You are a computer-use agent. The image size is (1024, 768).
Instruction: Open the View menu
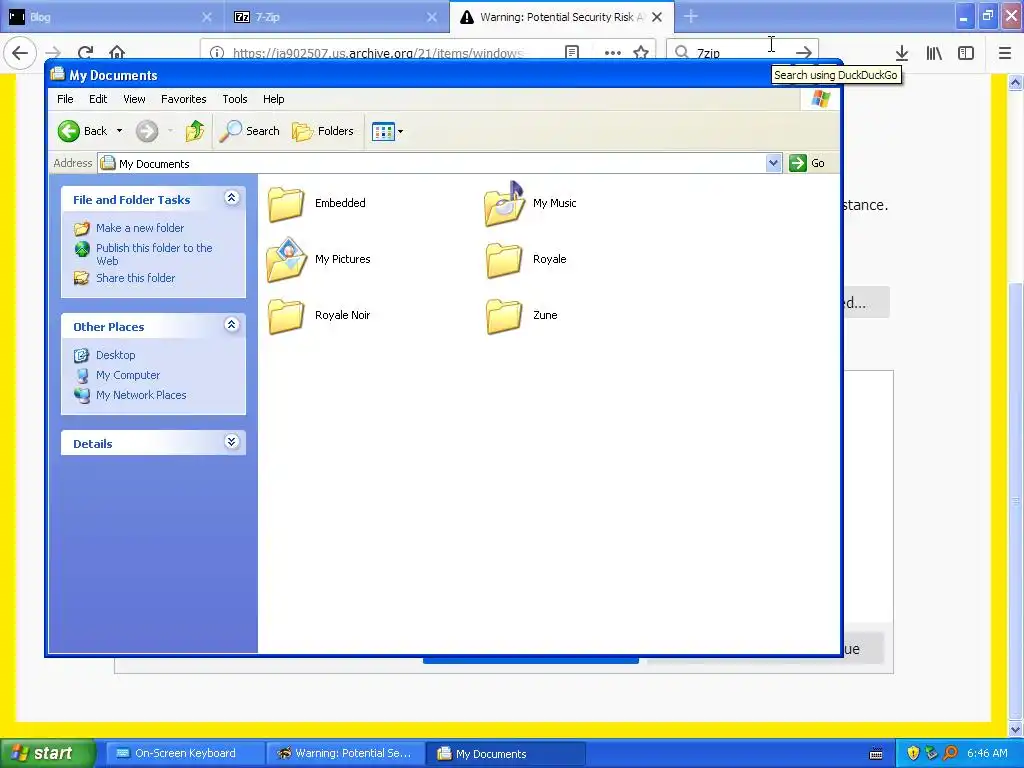(x=134, y=99)
